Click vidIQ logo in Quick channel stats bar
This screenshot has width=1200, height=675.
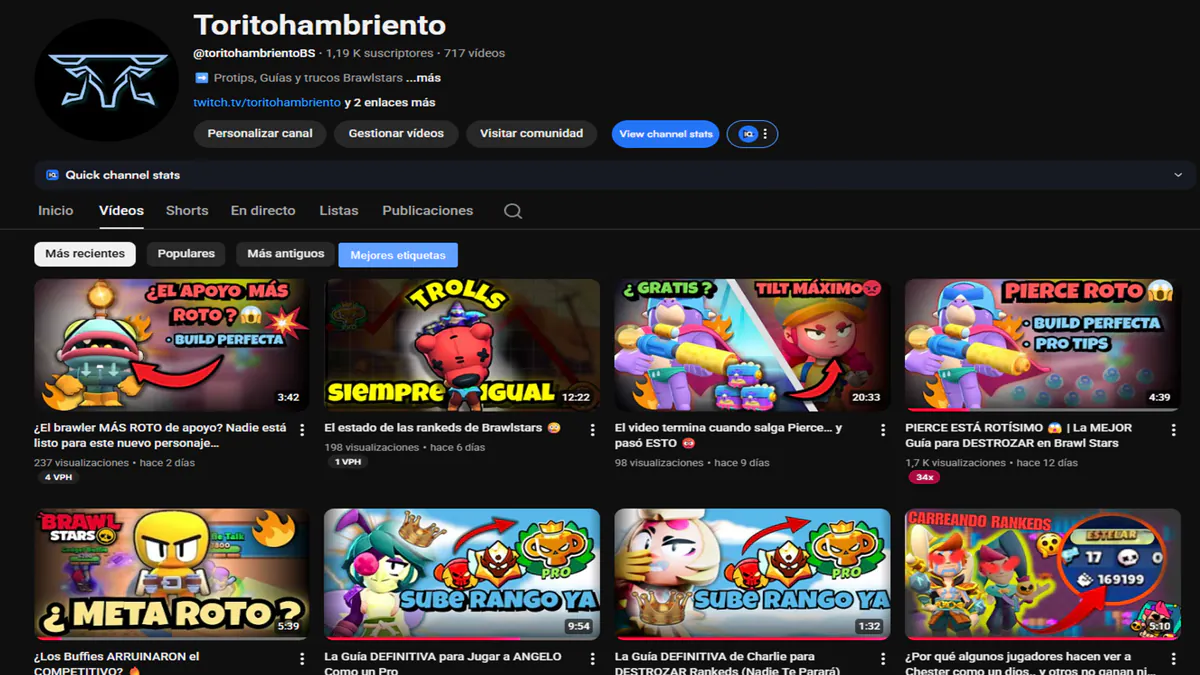(52, 175)
